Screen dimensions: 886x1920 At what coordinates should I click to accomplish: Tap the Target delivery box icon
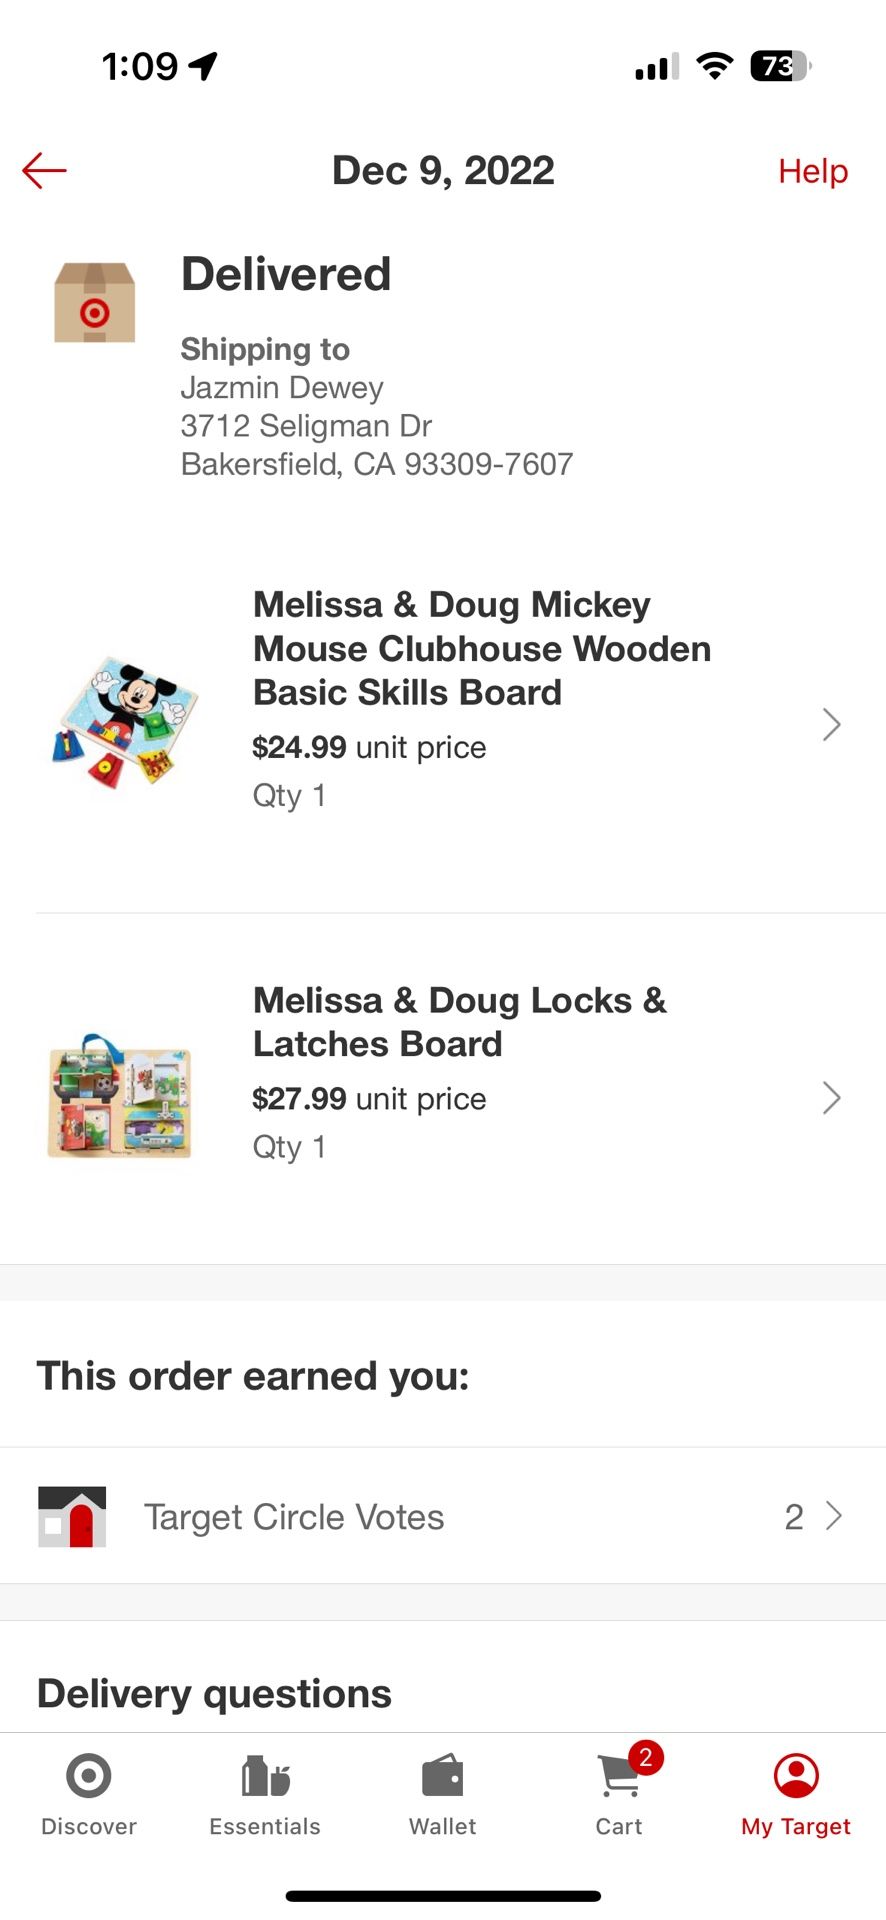94,303
